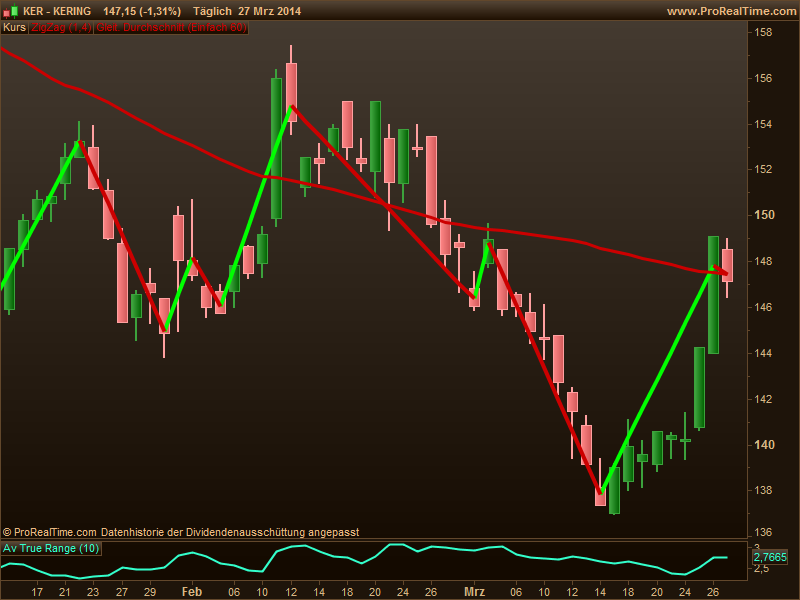Click the tall green candle at 12 Feb
800x600 pixels.
tap(276, 148)
